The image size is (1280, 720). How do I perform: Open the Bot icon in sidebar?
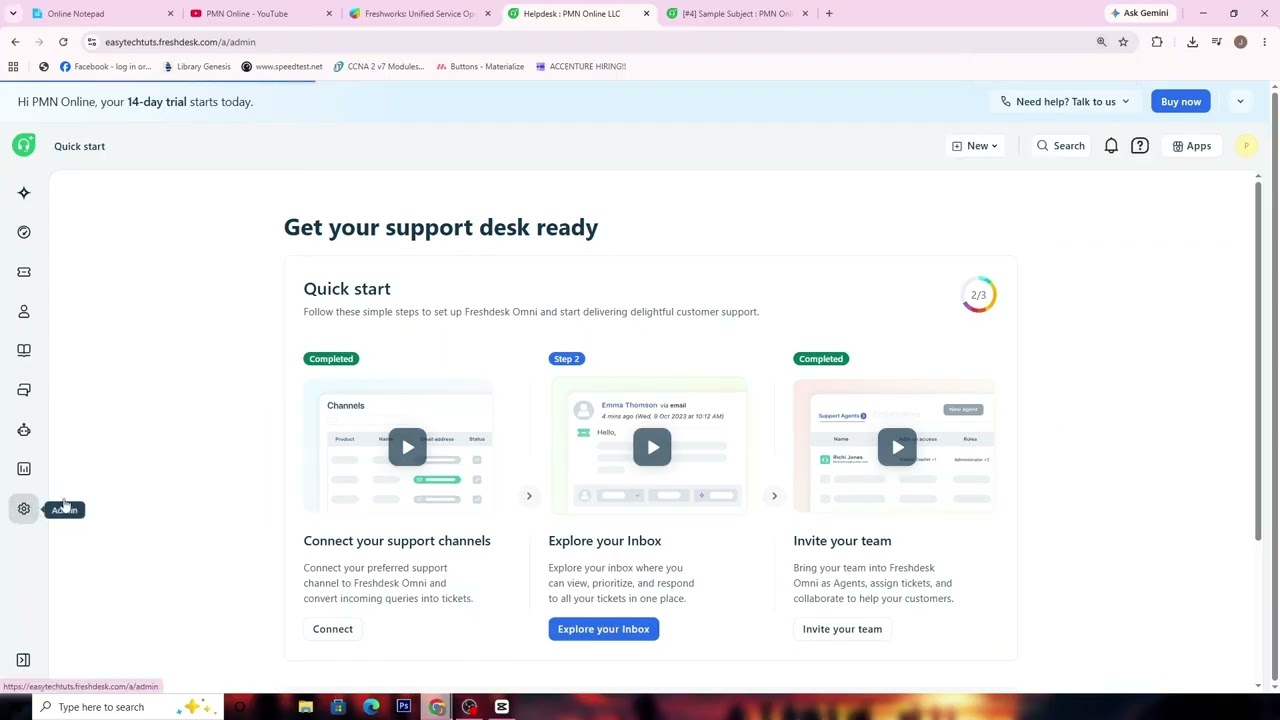pos(24,430)
